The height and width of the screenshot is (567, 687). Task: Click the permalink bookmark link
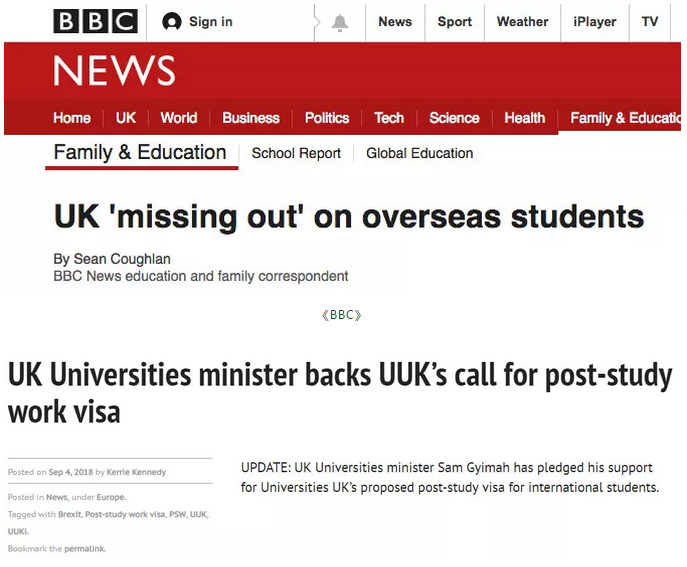(x=84, y=549)
